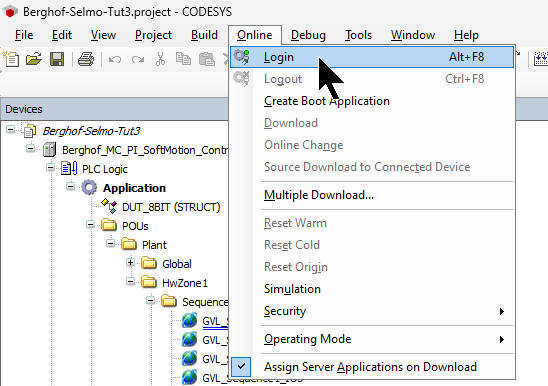548x386 pixels.
Task: Click the toolbar icon at far right edge
Action: pyautogui.click(x=541, y=59)
